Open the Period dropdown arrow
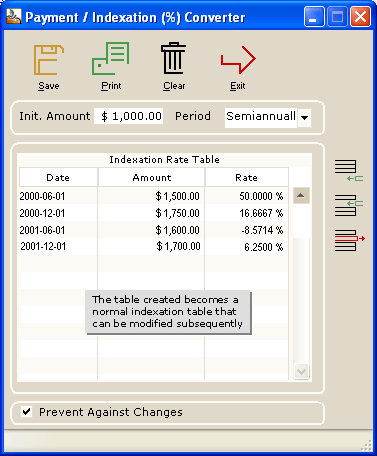Viewport: 377px width, 456px height. (304, 117)
